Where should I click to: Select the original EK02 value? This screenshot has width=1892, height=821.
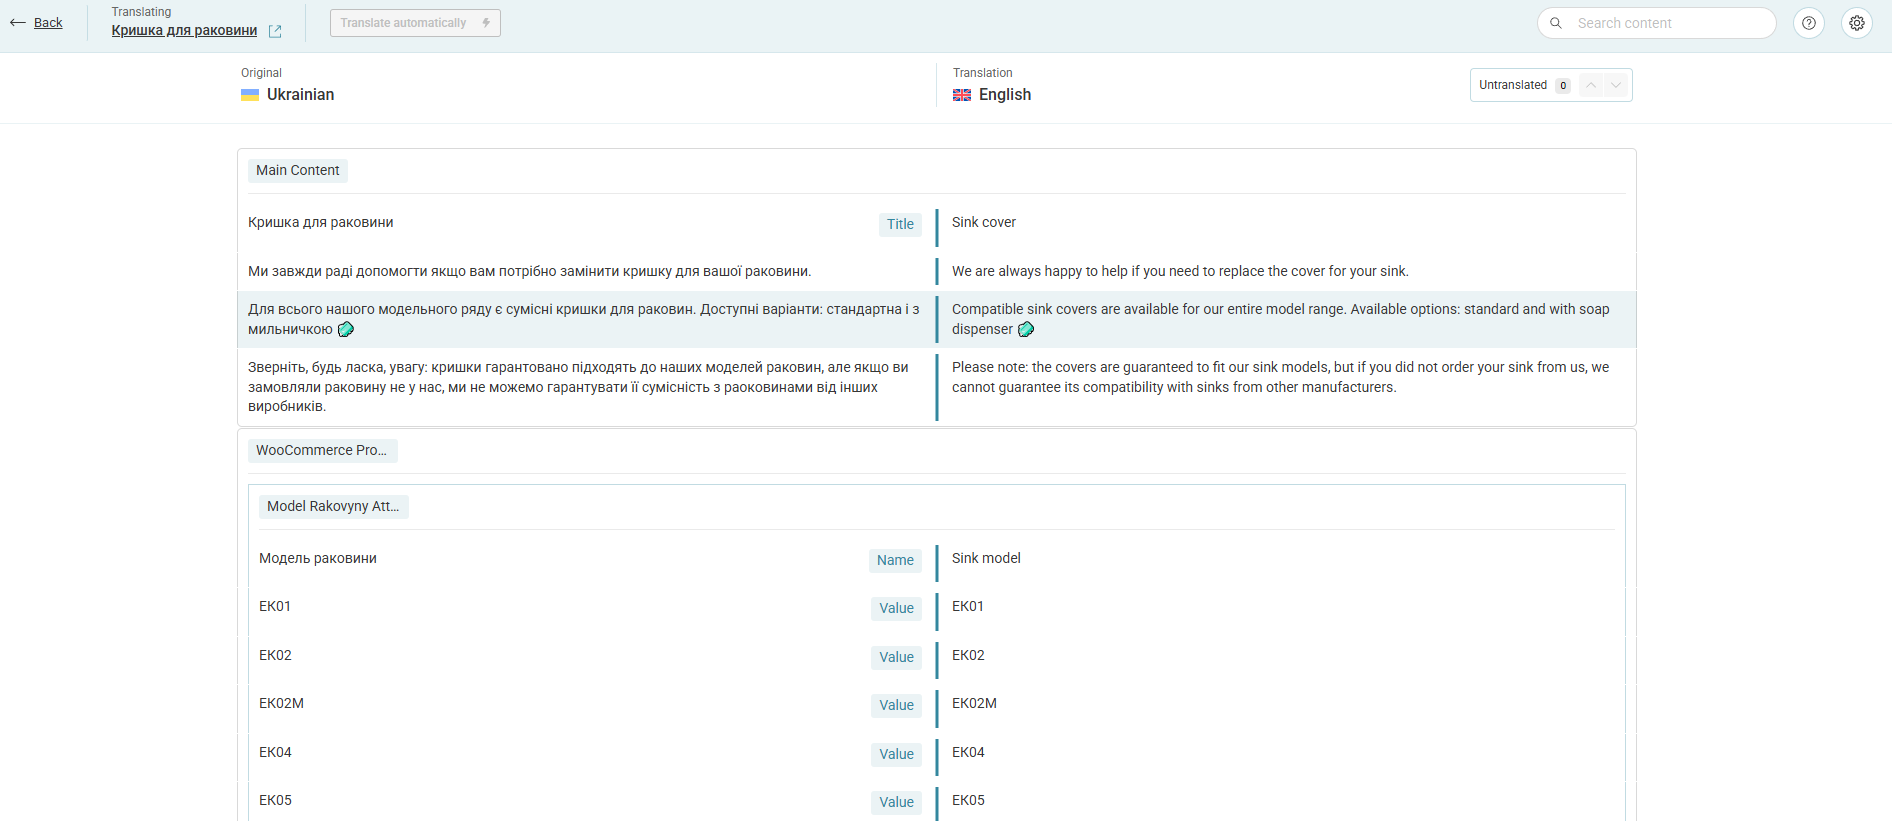point(276,656)
